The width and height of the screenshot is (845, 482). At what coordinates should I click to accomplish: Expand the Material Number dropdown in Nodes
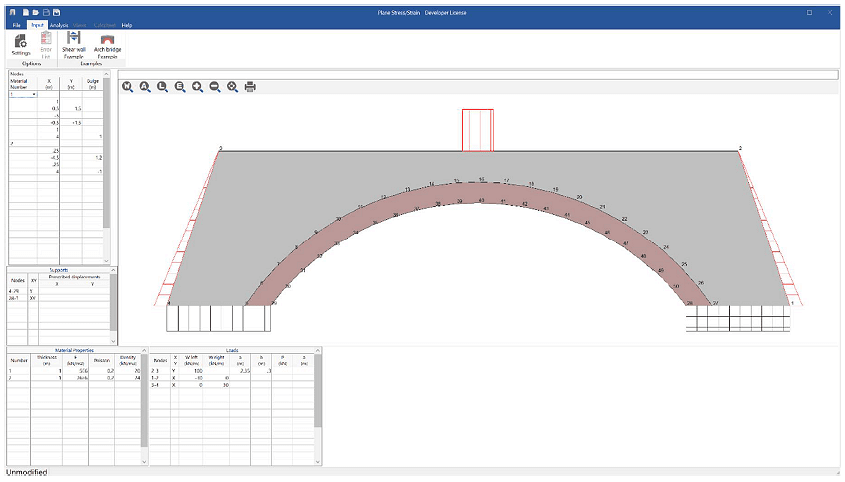point(35,95)
